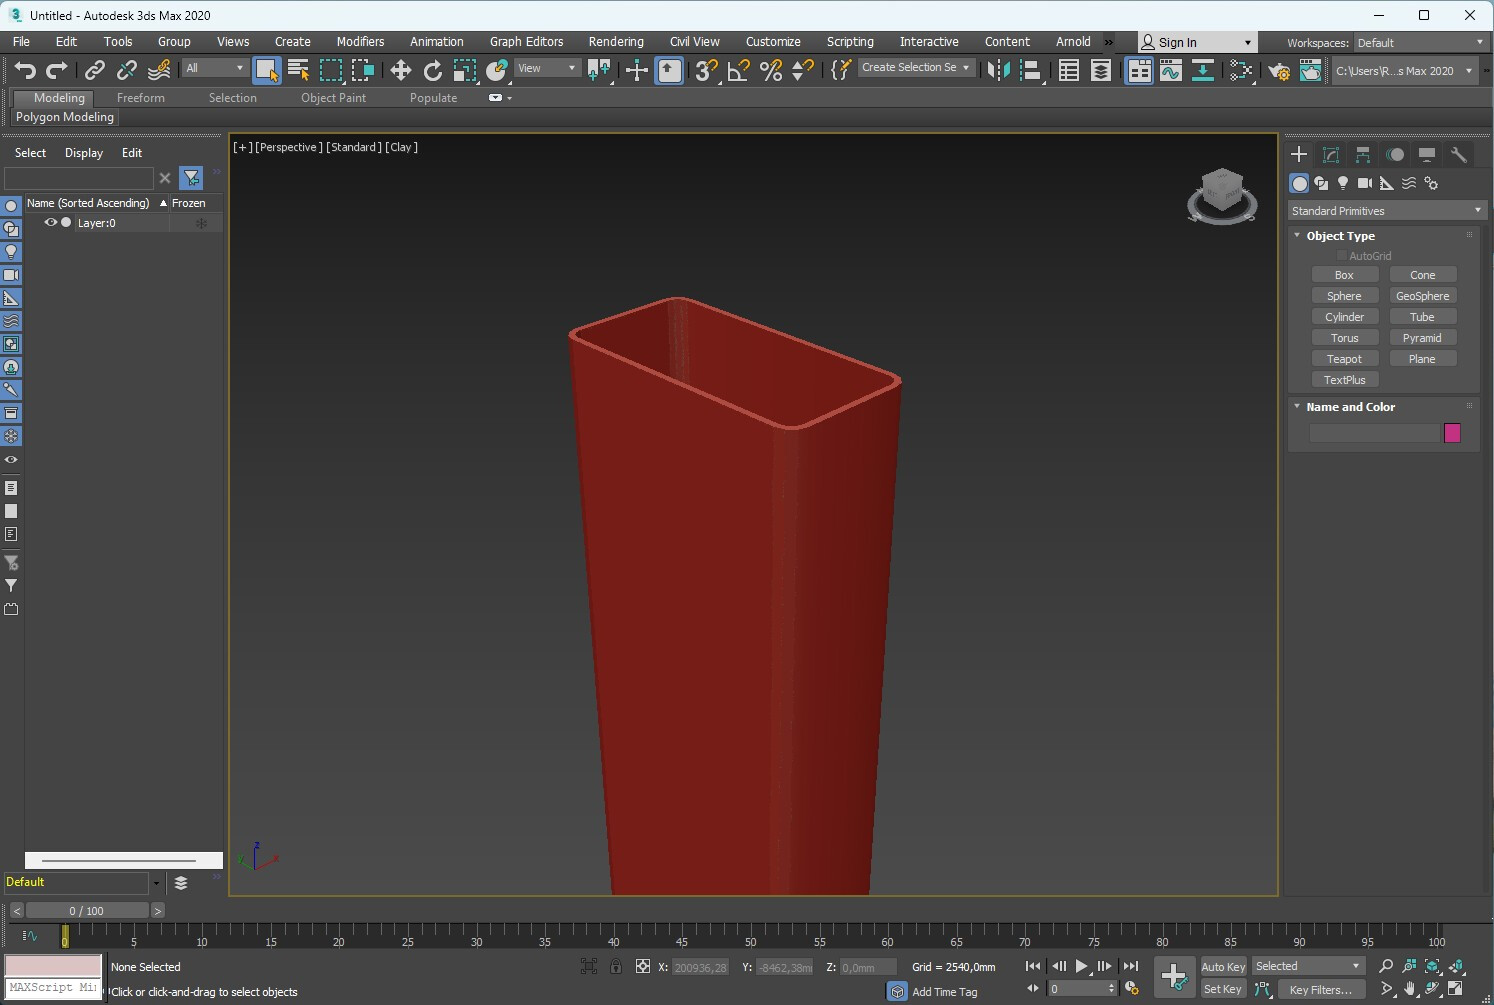Toggle the selection lock icon
Screen dimensions: 1494x1005
point(616,966)
